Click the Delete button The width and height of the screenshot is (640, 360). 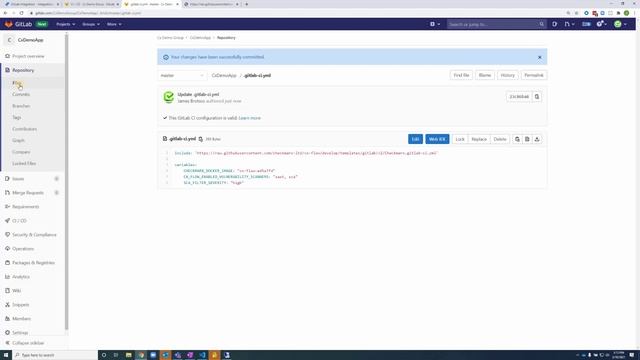(x=500, y=139)
